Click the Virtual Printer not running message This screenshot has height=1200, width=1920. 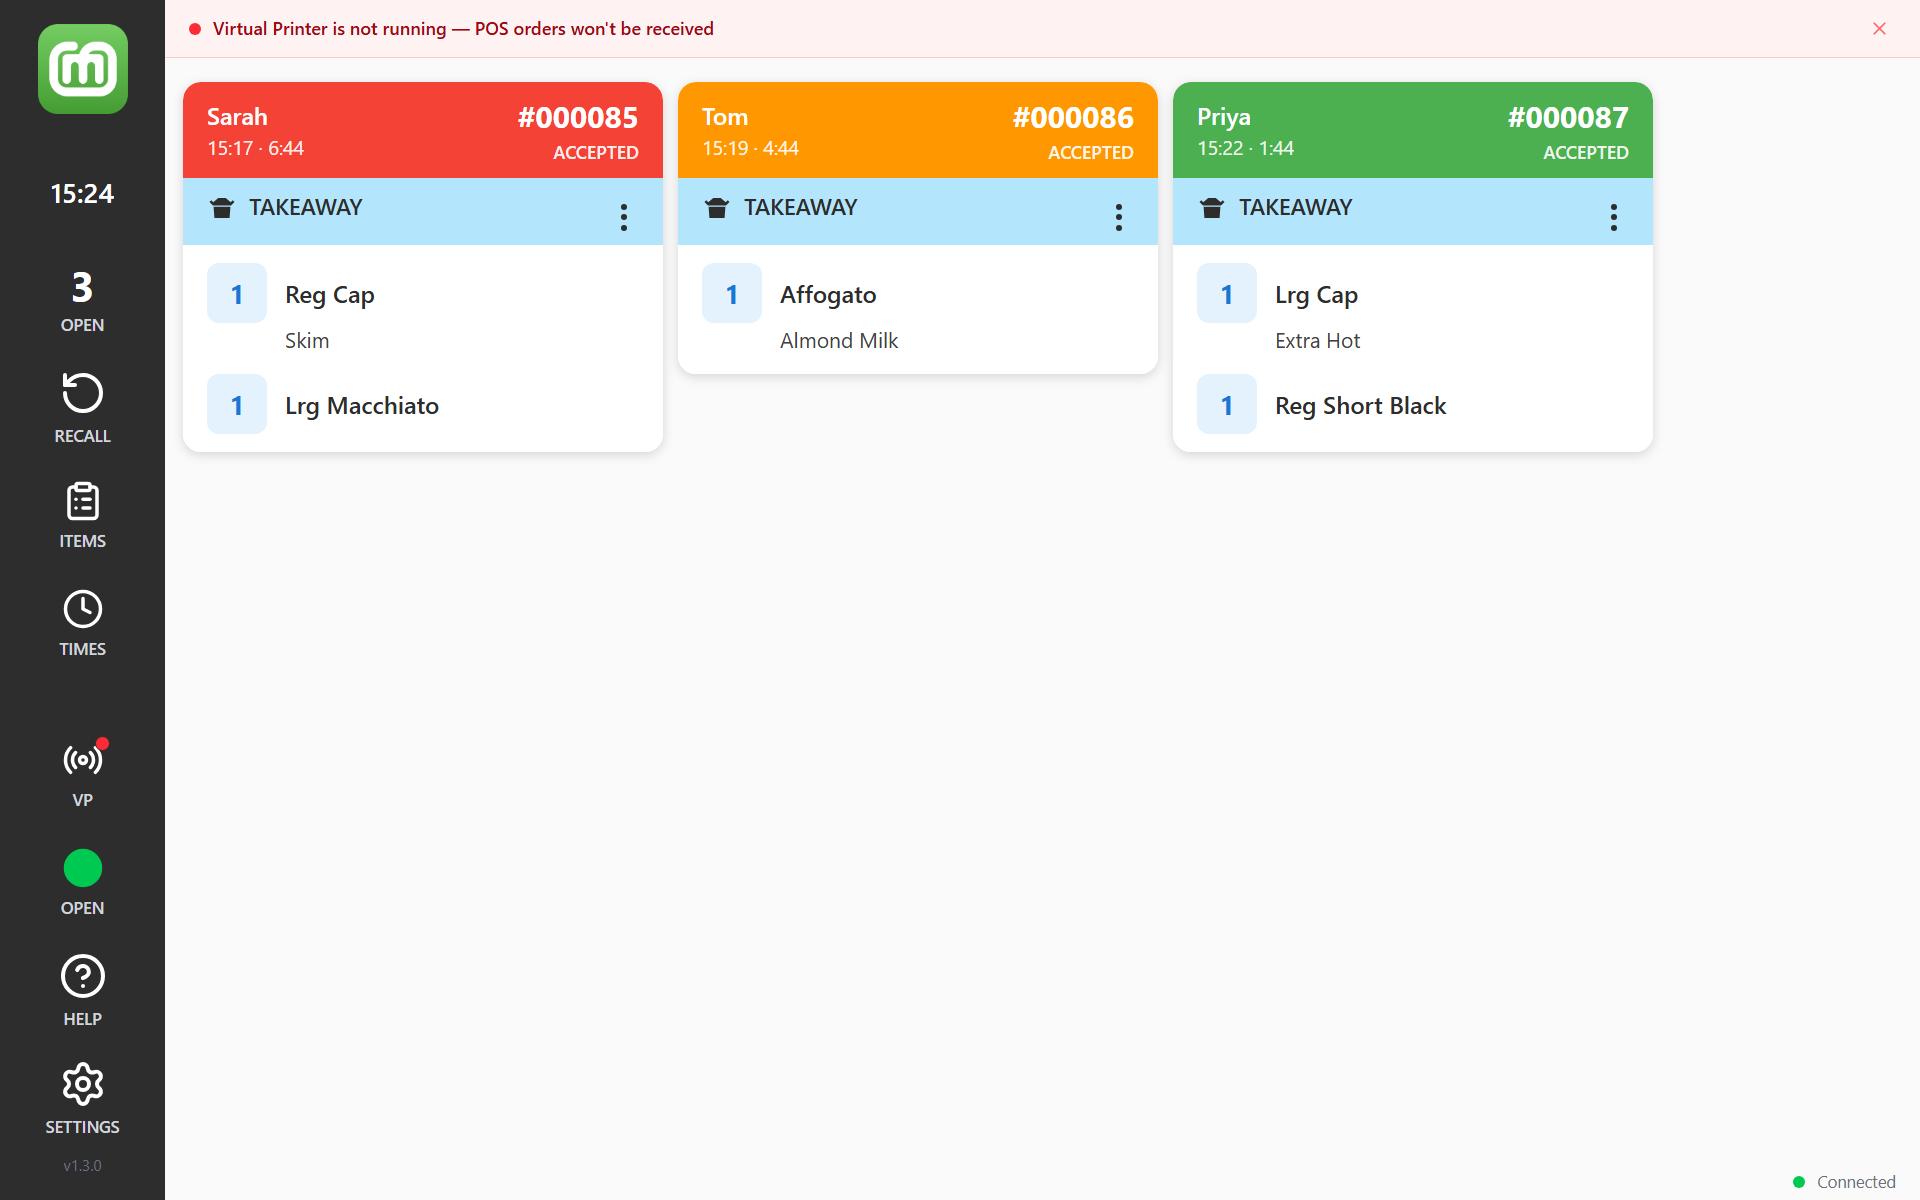click(x=463, y=29)
